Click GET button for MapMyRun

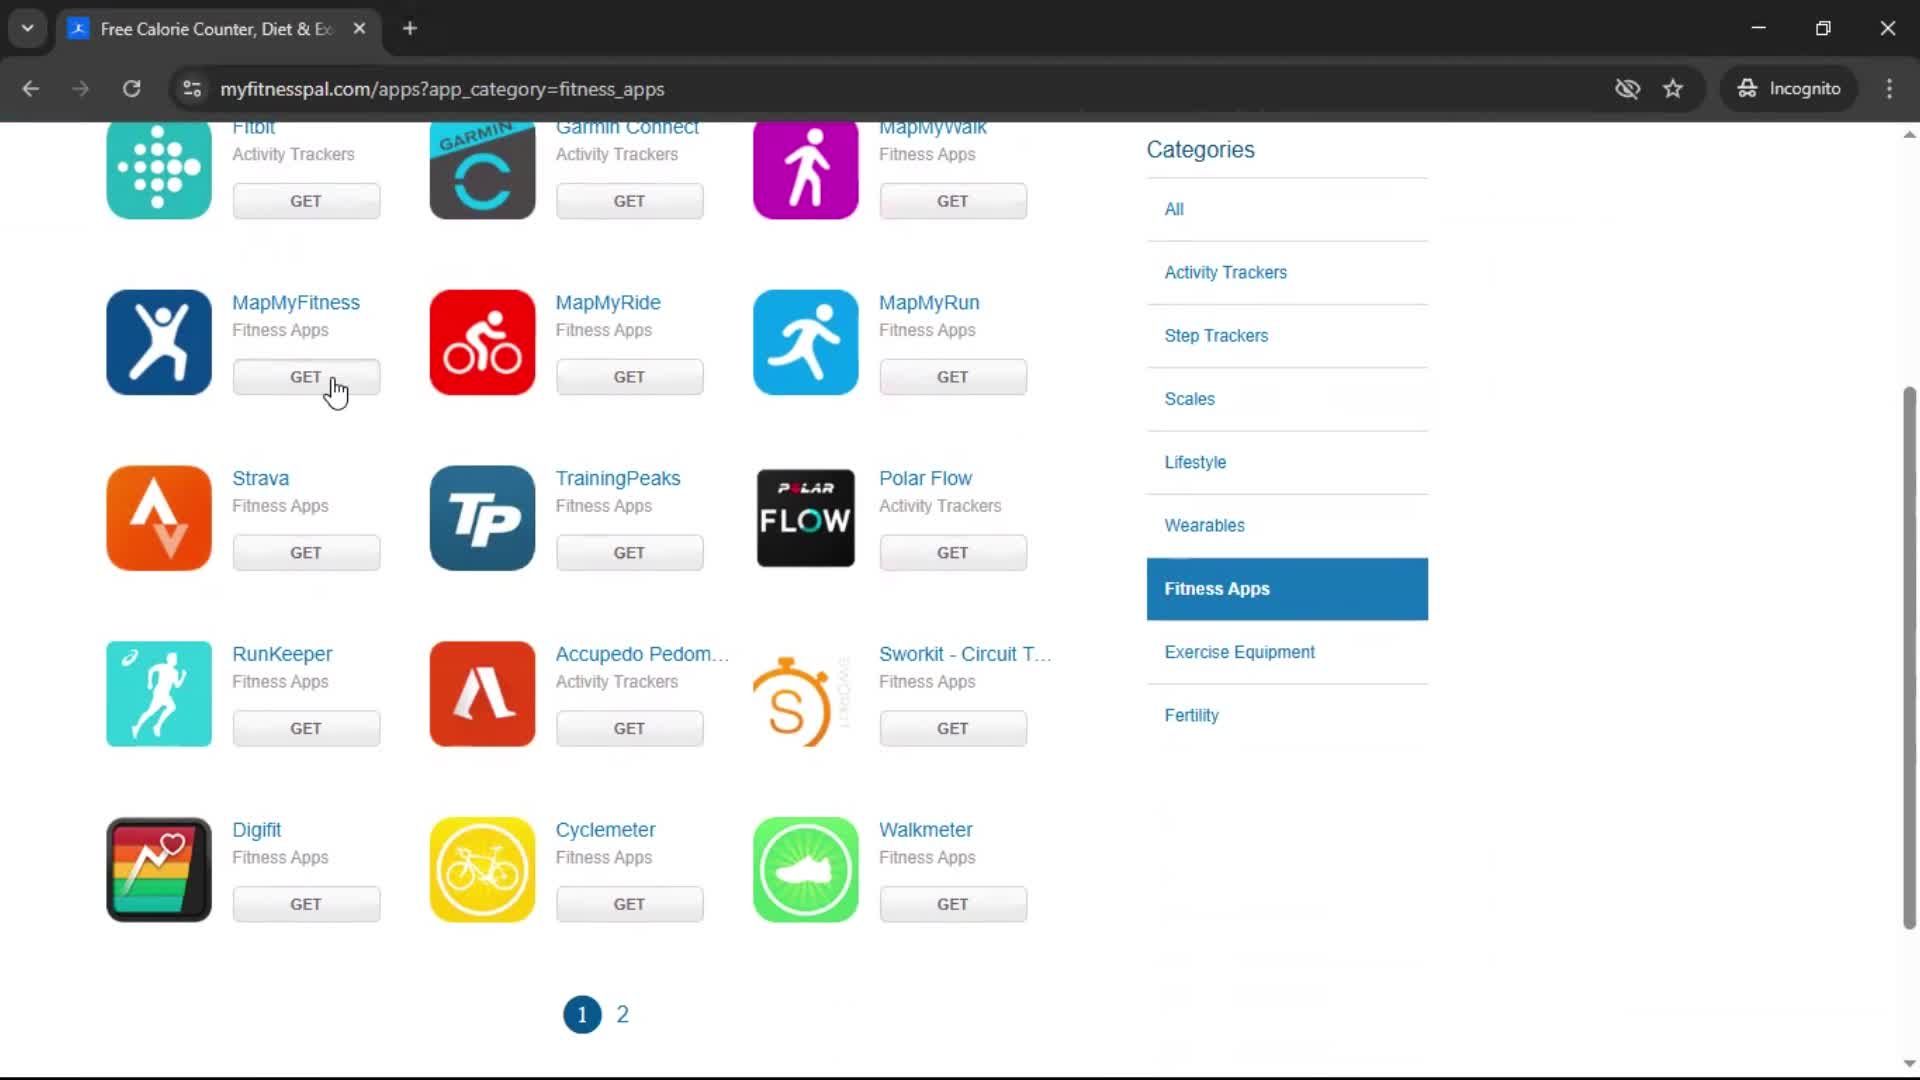pyautogui.click(x=953, y=377)
